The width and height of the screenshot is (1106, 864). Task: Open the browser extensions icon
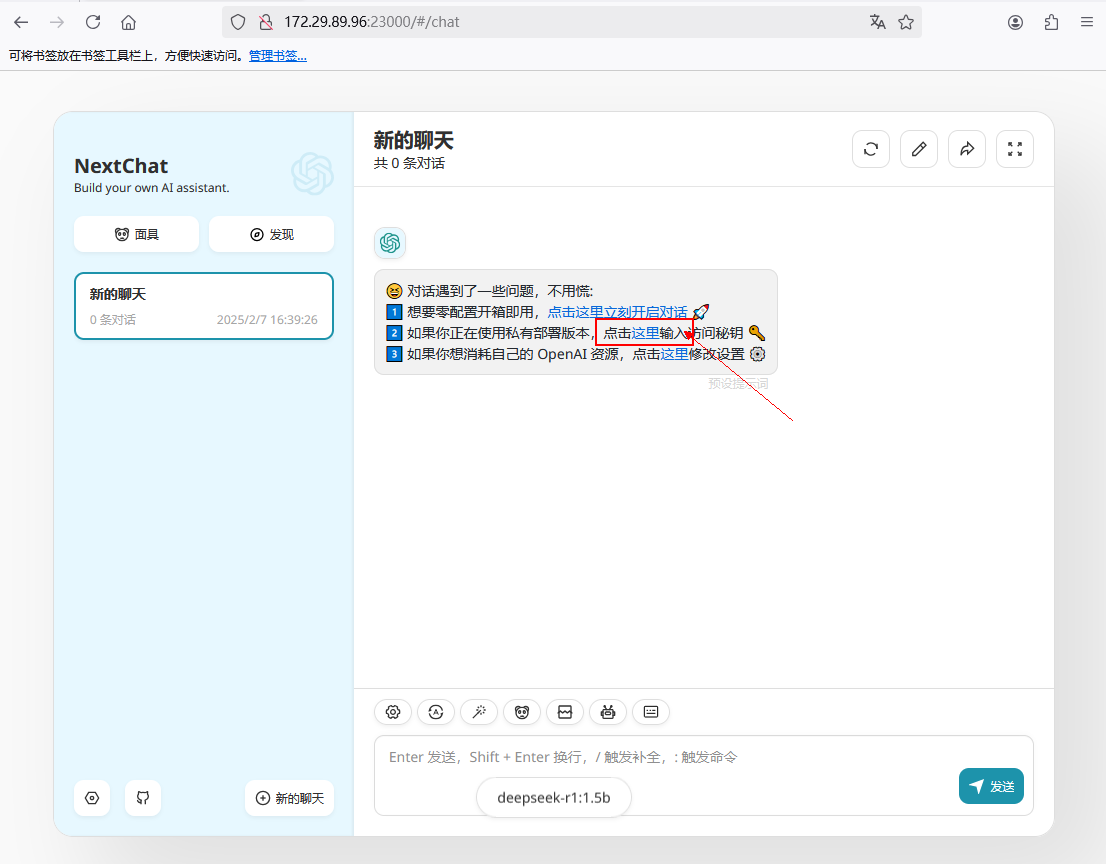coord(1052,23)
